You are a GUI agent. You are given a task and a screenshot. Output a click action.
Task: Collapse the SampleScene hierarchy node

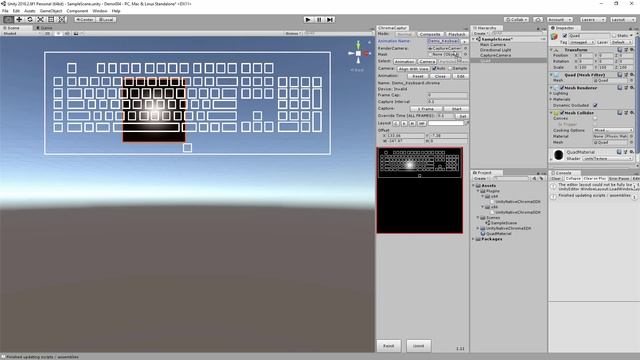click(x=474, y=39)
